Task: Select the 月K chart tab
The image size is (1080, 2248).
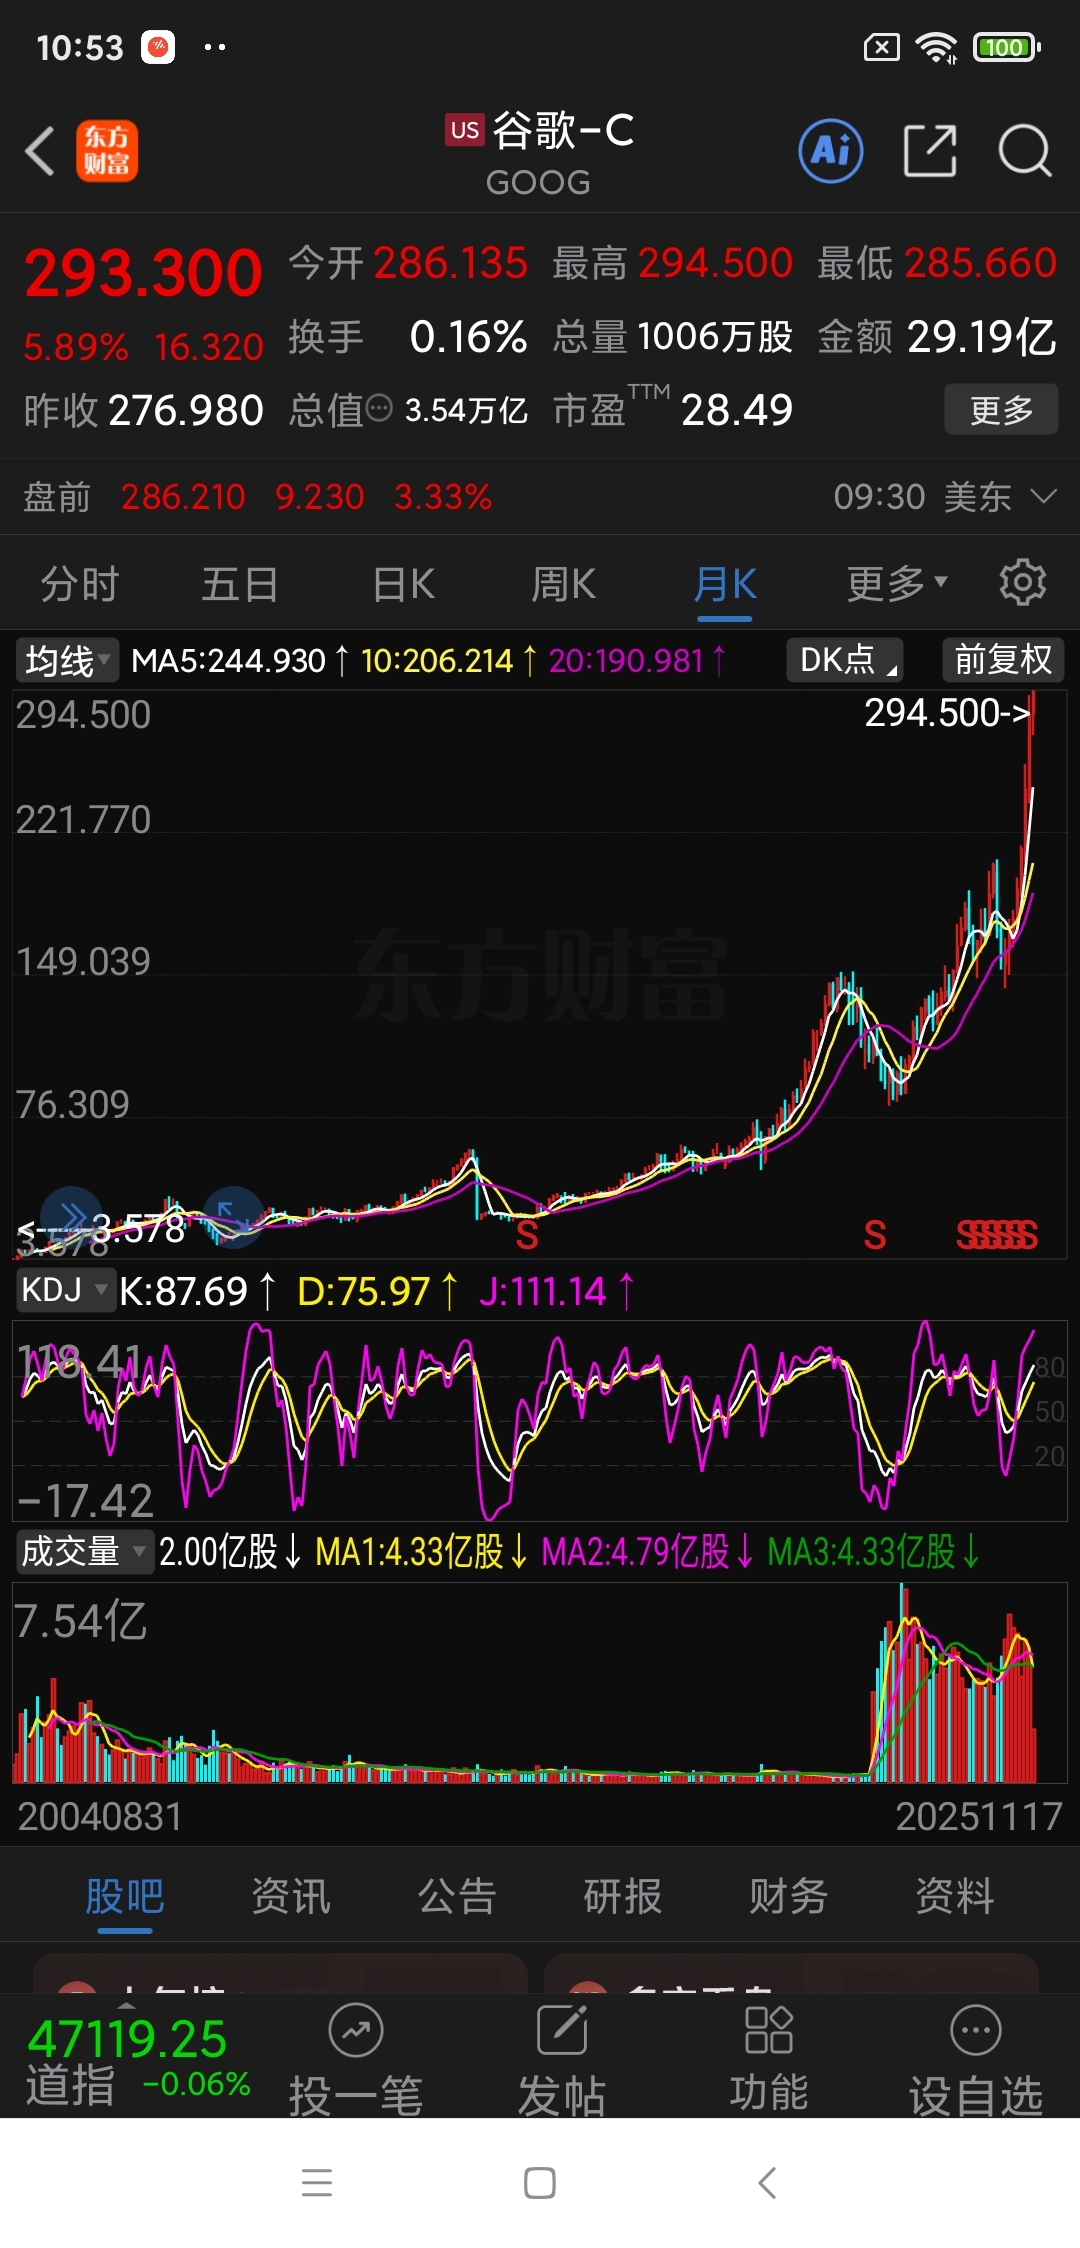Action: point(725,584)
